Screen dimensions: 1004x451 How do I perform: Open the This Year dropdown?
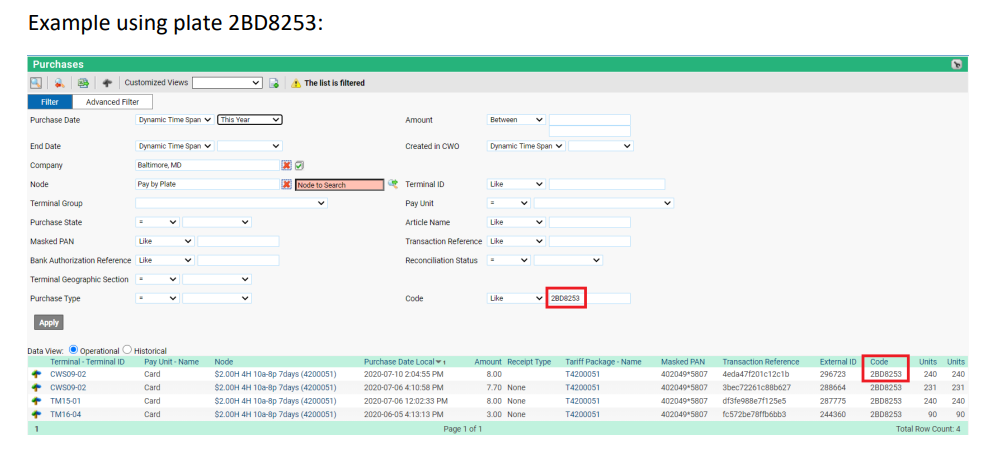click(250, 120)
